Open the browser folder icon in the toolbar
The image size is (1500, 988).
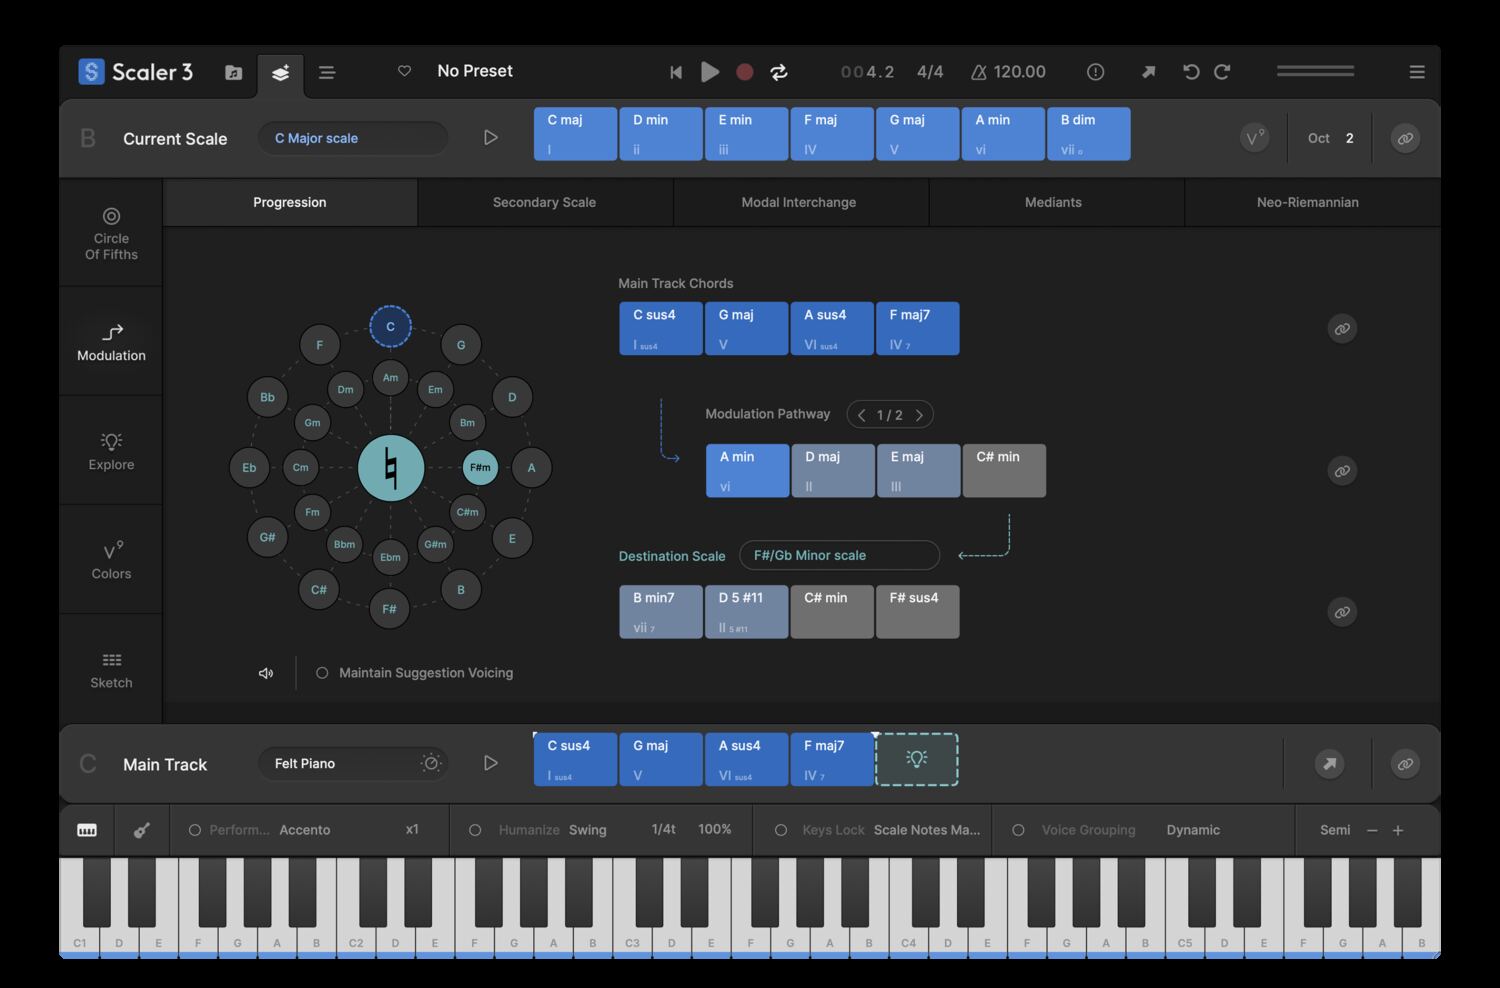(233, 73)
